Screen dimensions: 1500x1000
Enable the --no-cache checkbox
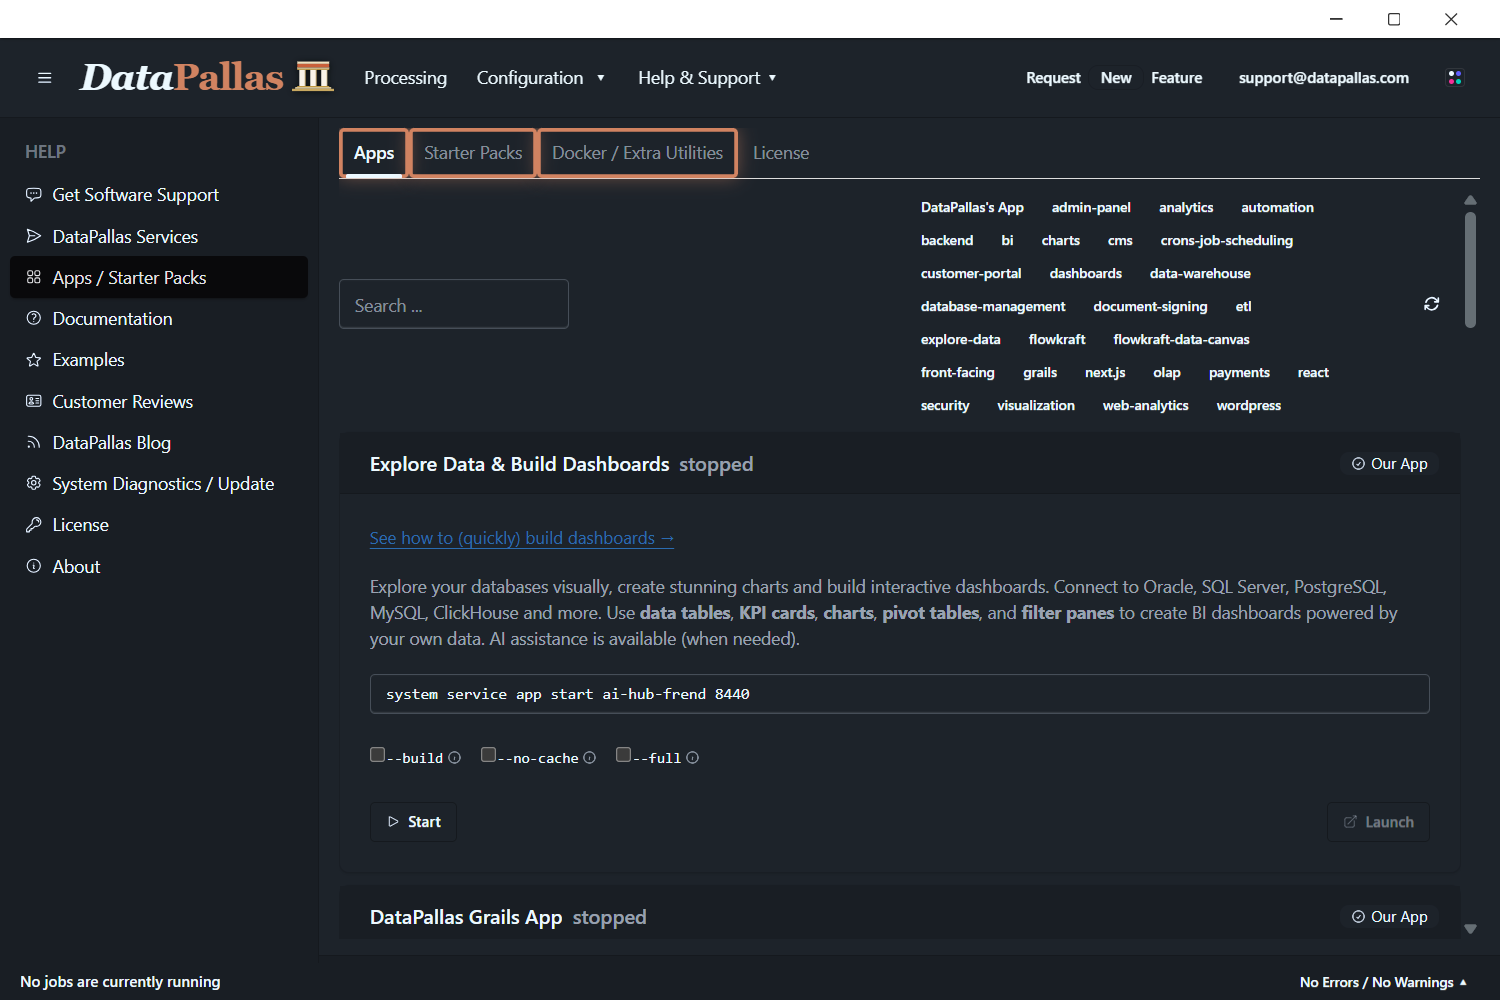click(489, 755)
